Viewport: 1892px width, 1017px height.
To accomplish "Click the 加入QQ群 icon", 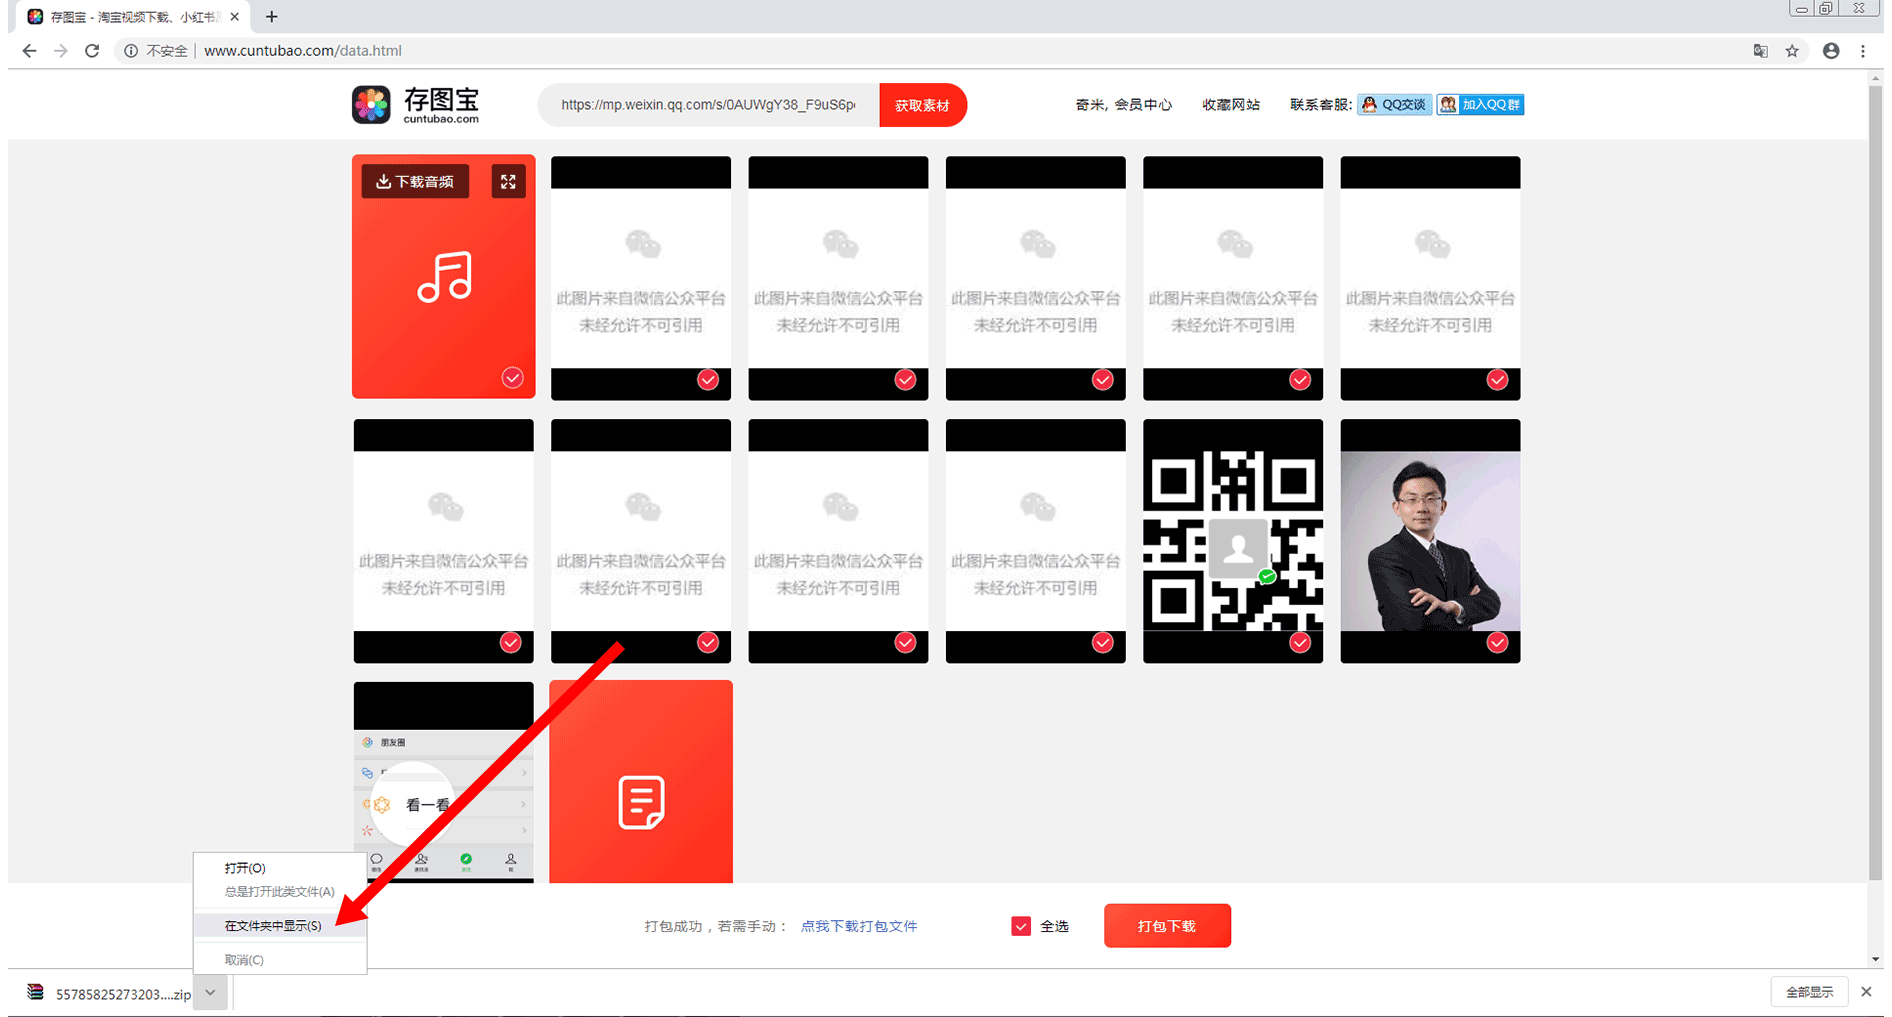I will 1480,105.
